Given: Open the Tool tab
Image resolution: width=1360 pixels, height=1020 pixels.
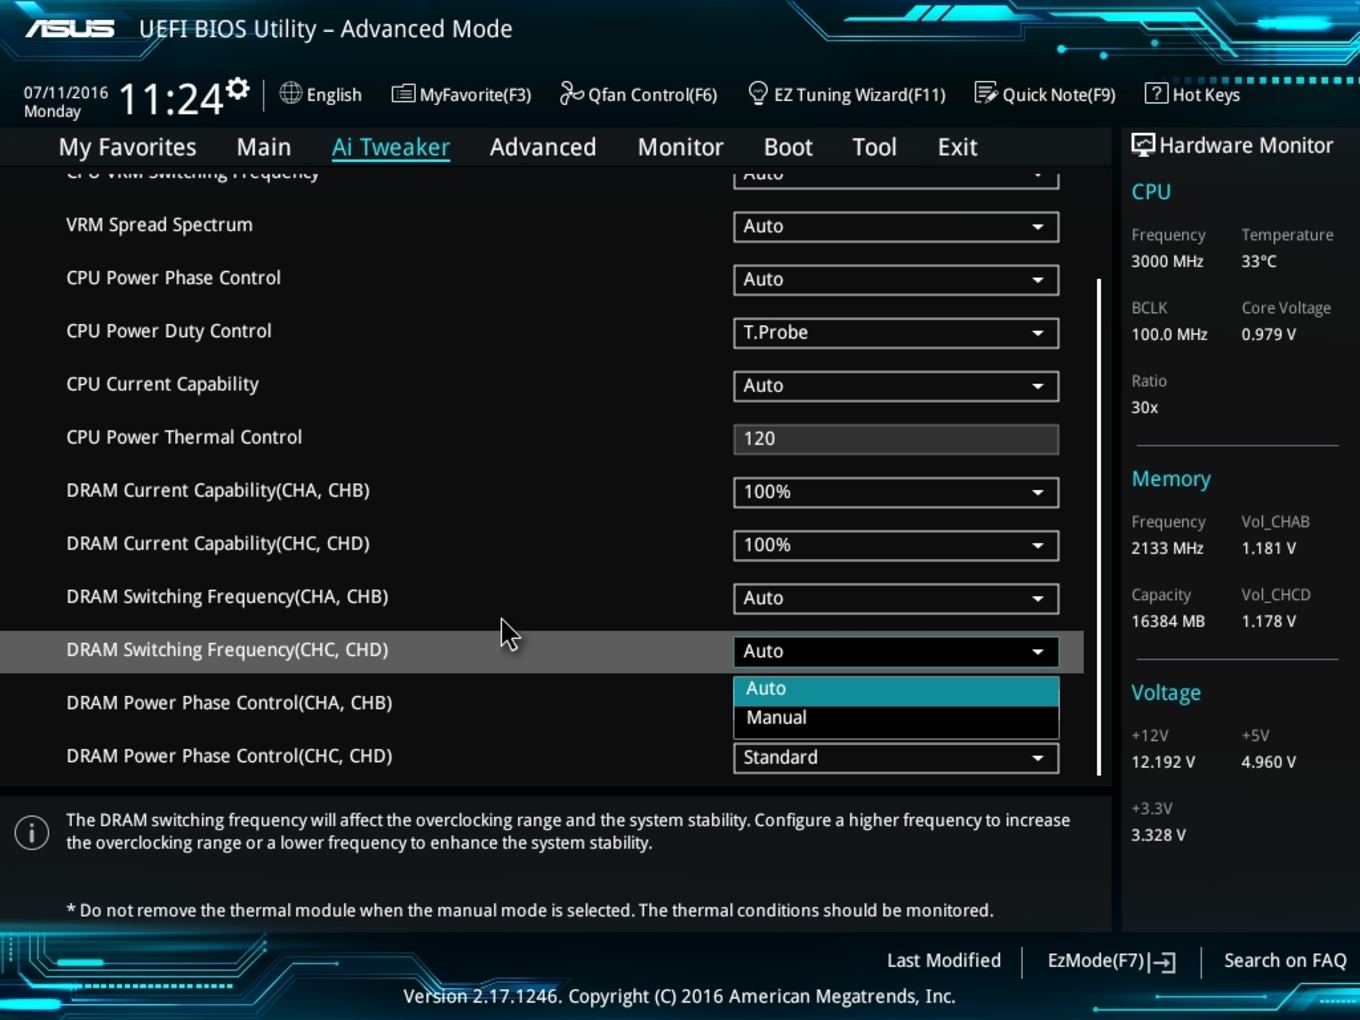Looking at the screenshot, I should click(x=874, y=147).
